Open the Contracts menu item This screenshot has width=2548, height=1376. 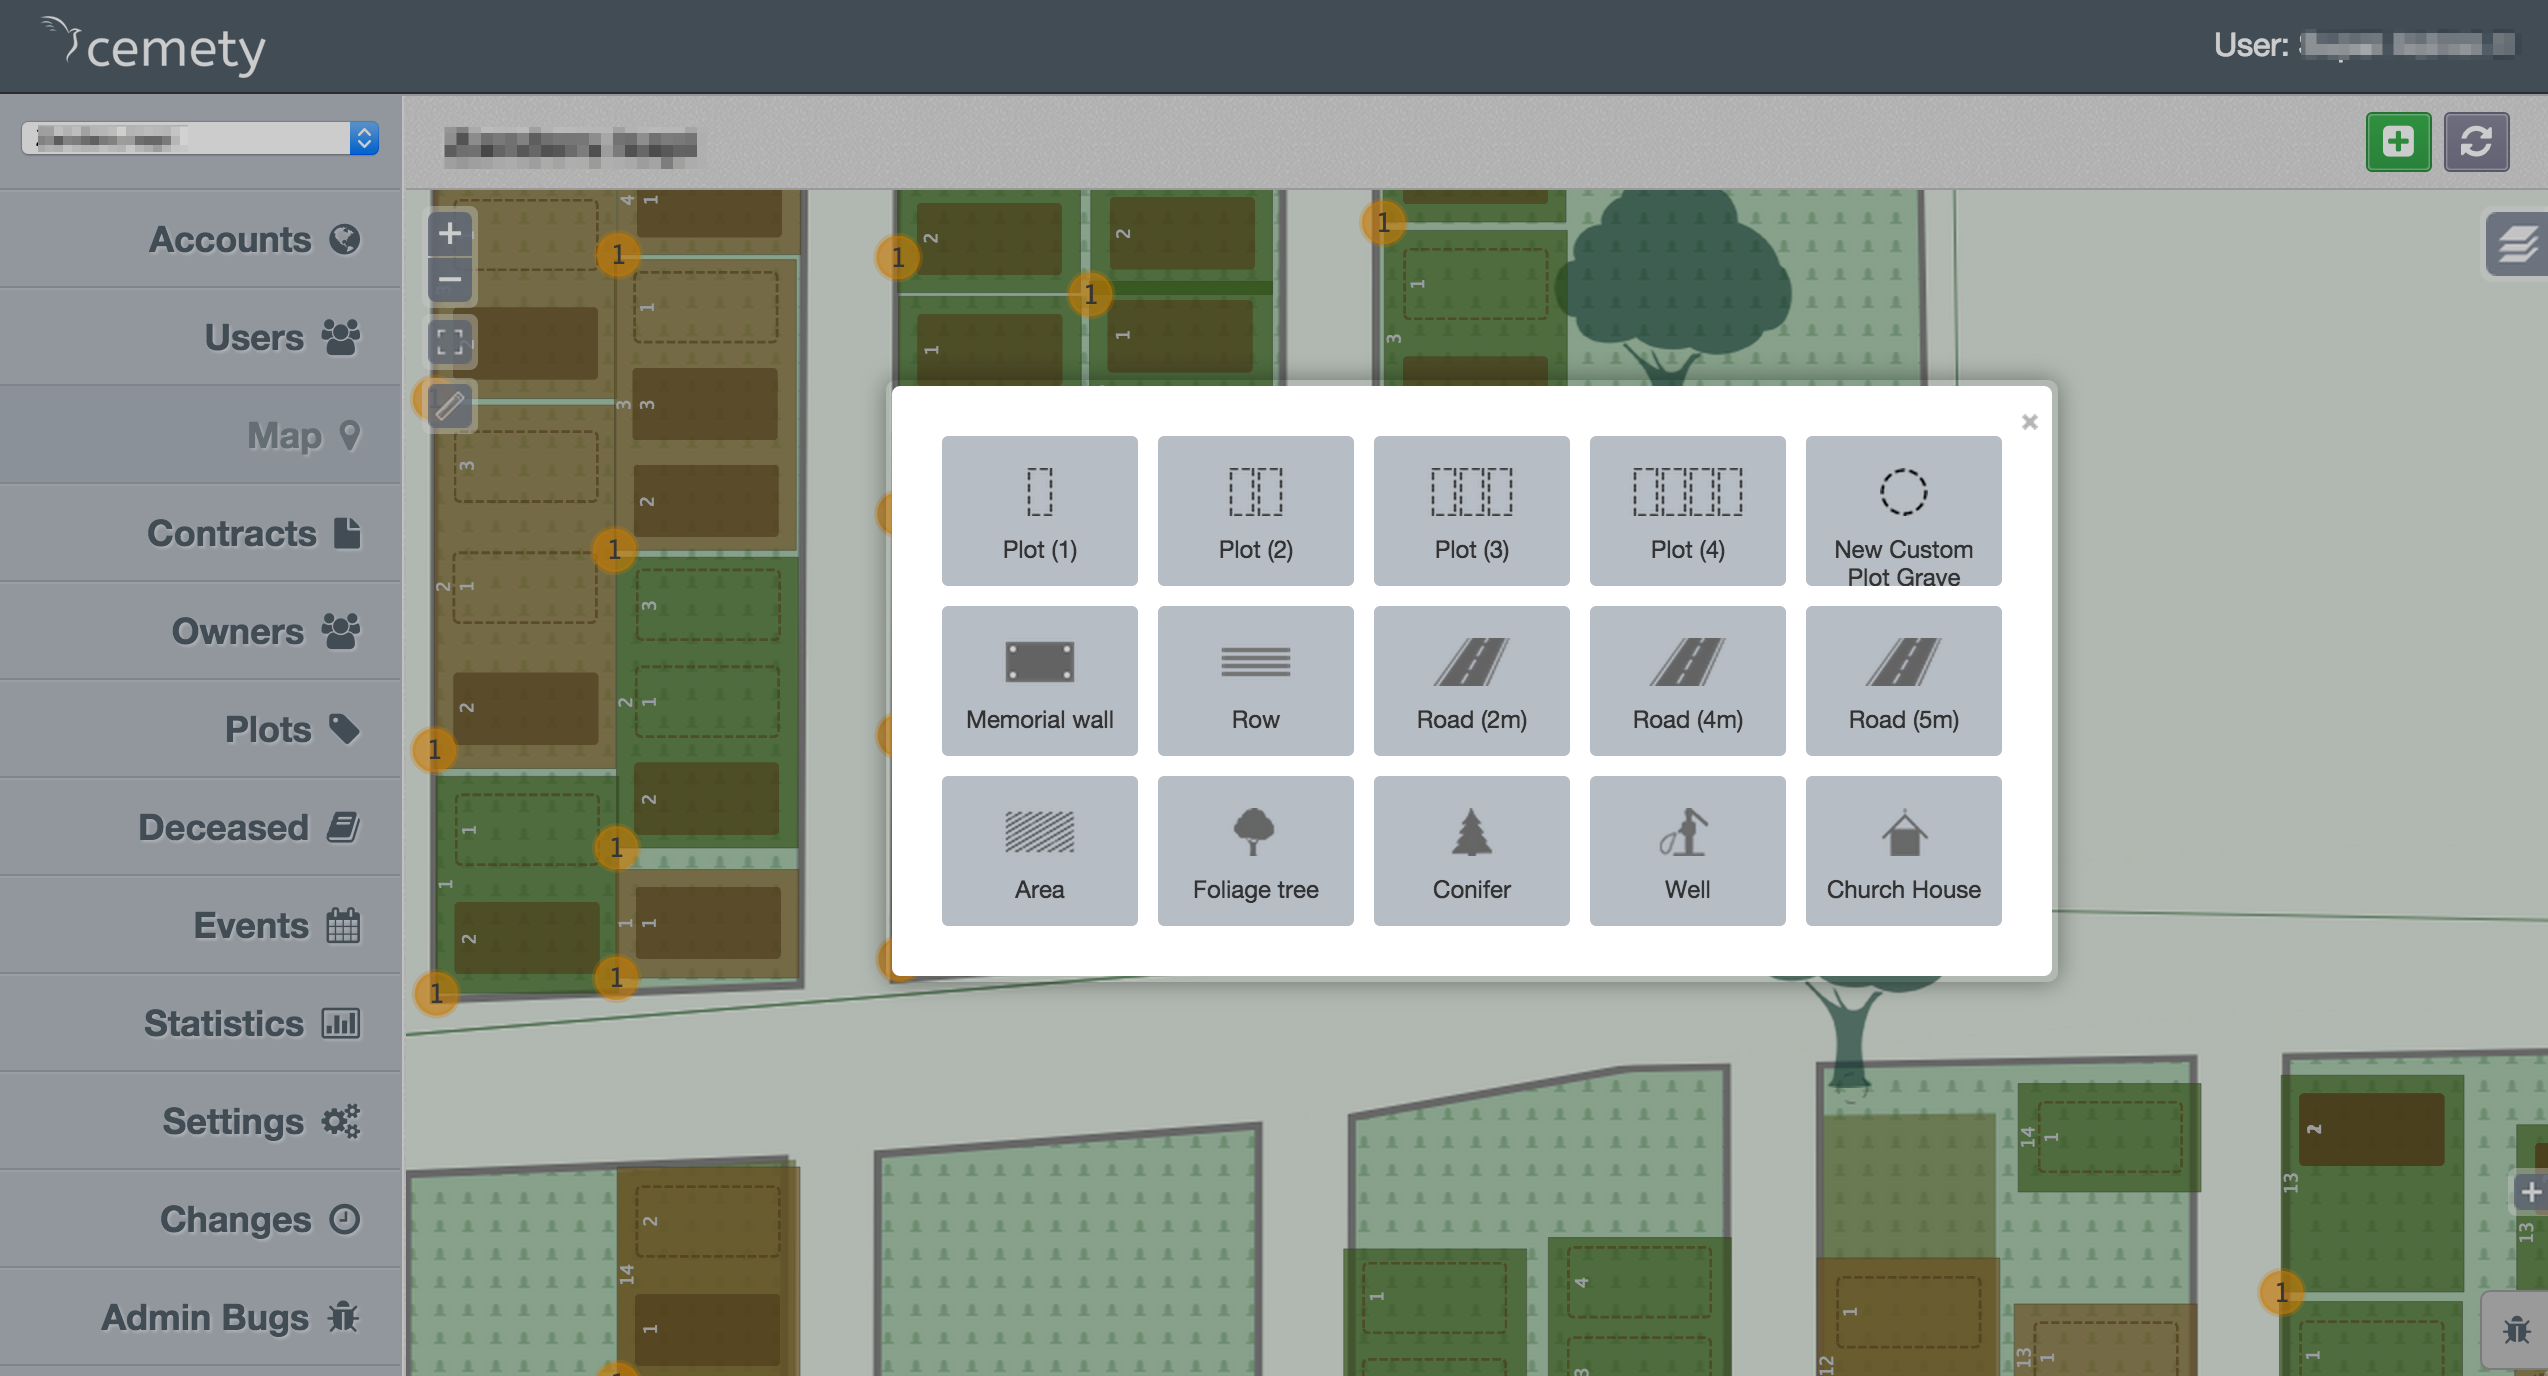click(253, 533)
